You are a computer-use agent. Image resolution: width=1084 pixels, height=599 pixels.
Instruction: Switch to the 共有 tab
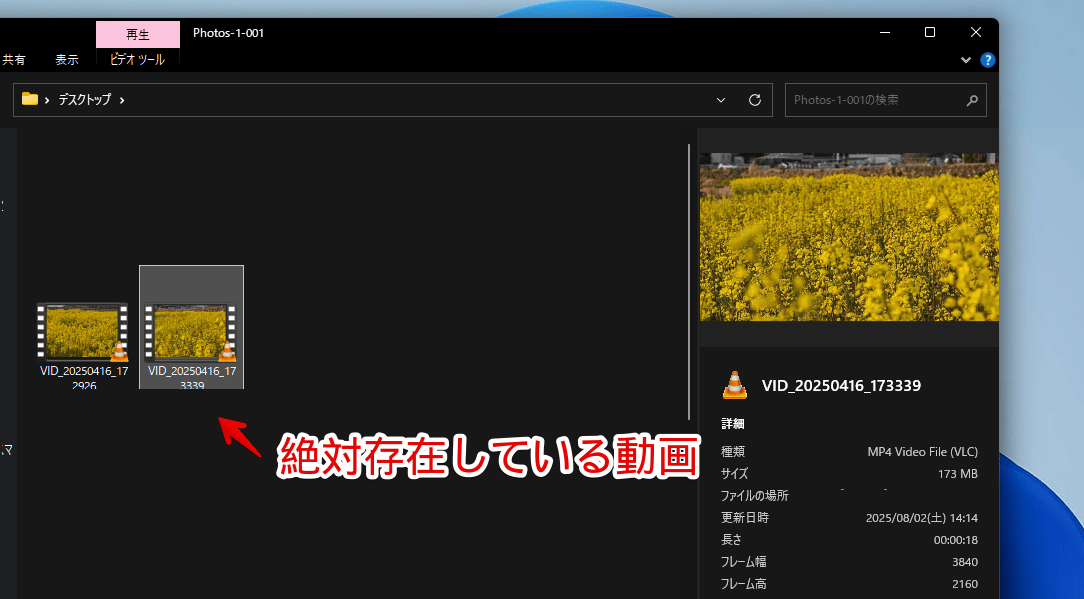pyautogui.click(x=14, y=60)
